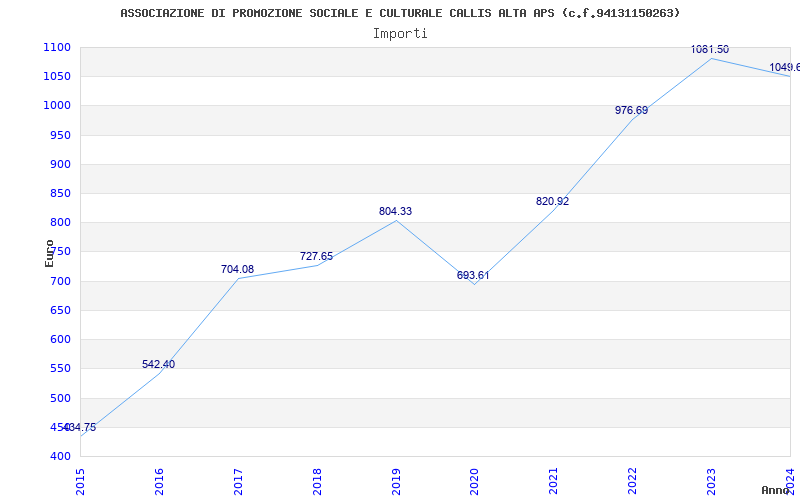
Task: Click the 550 y-axis value
Action: [60, 368]
